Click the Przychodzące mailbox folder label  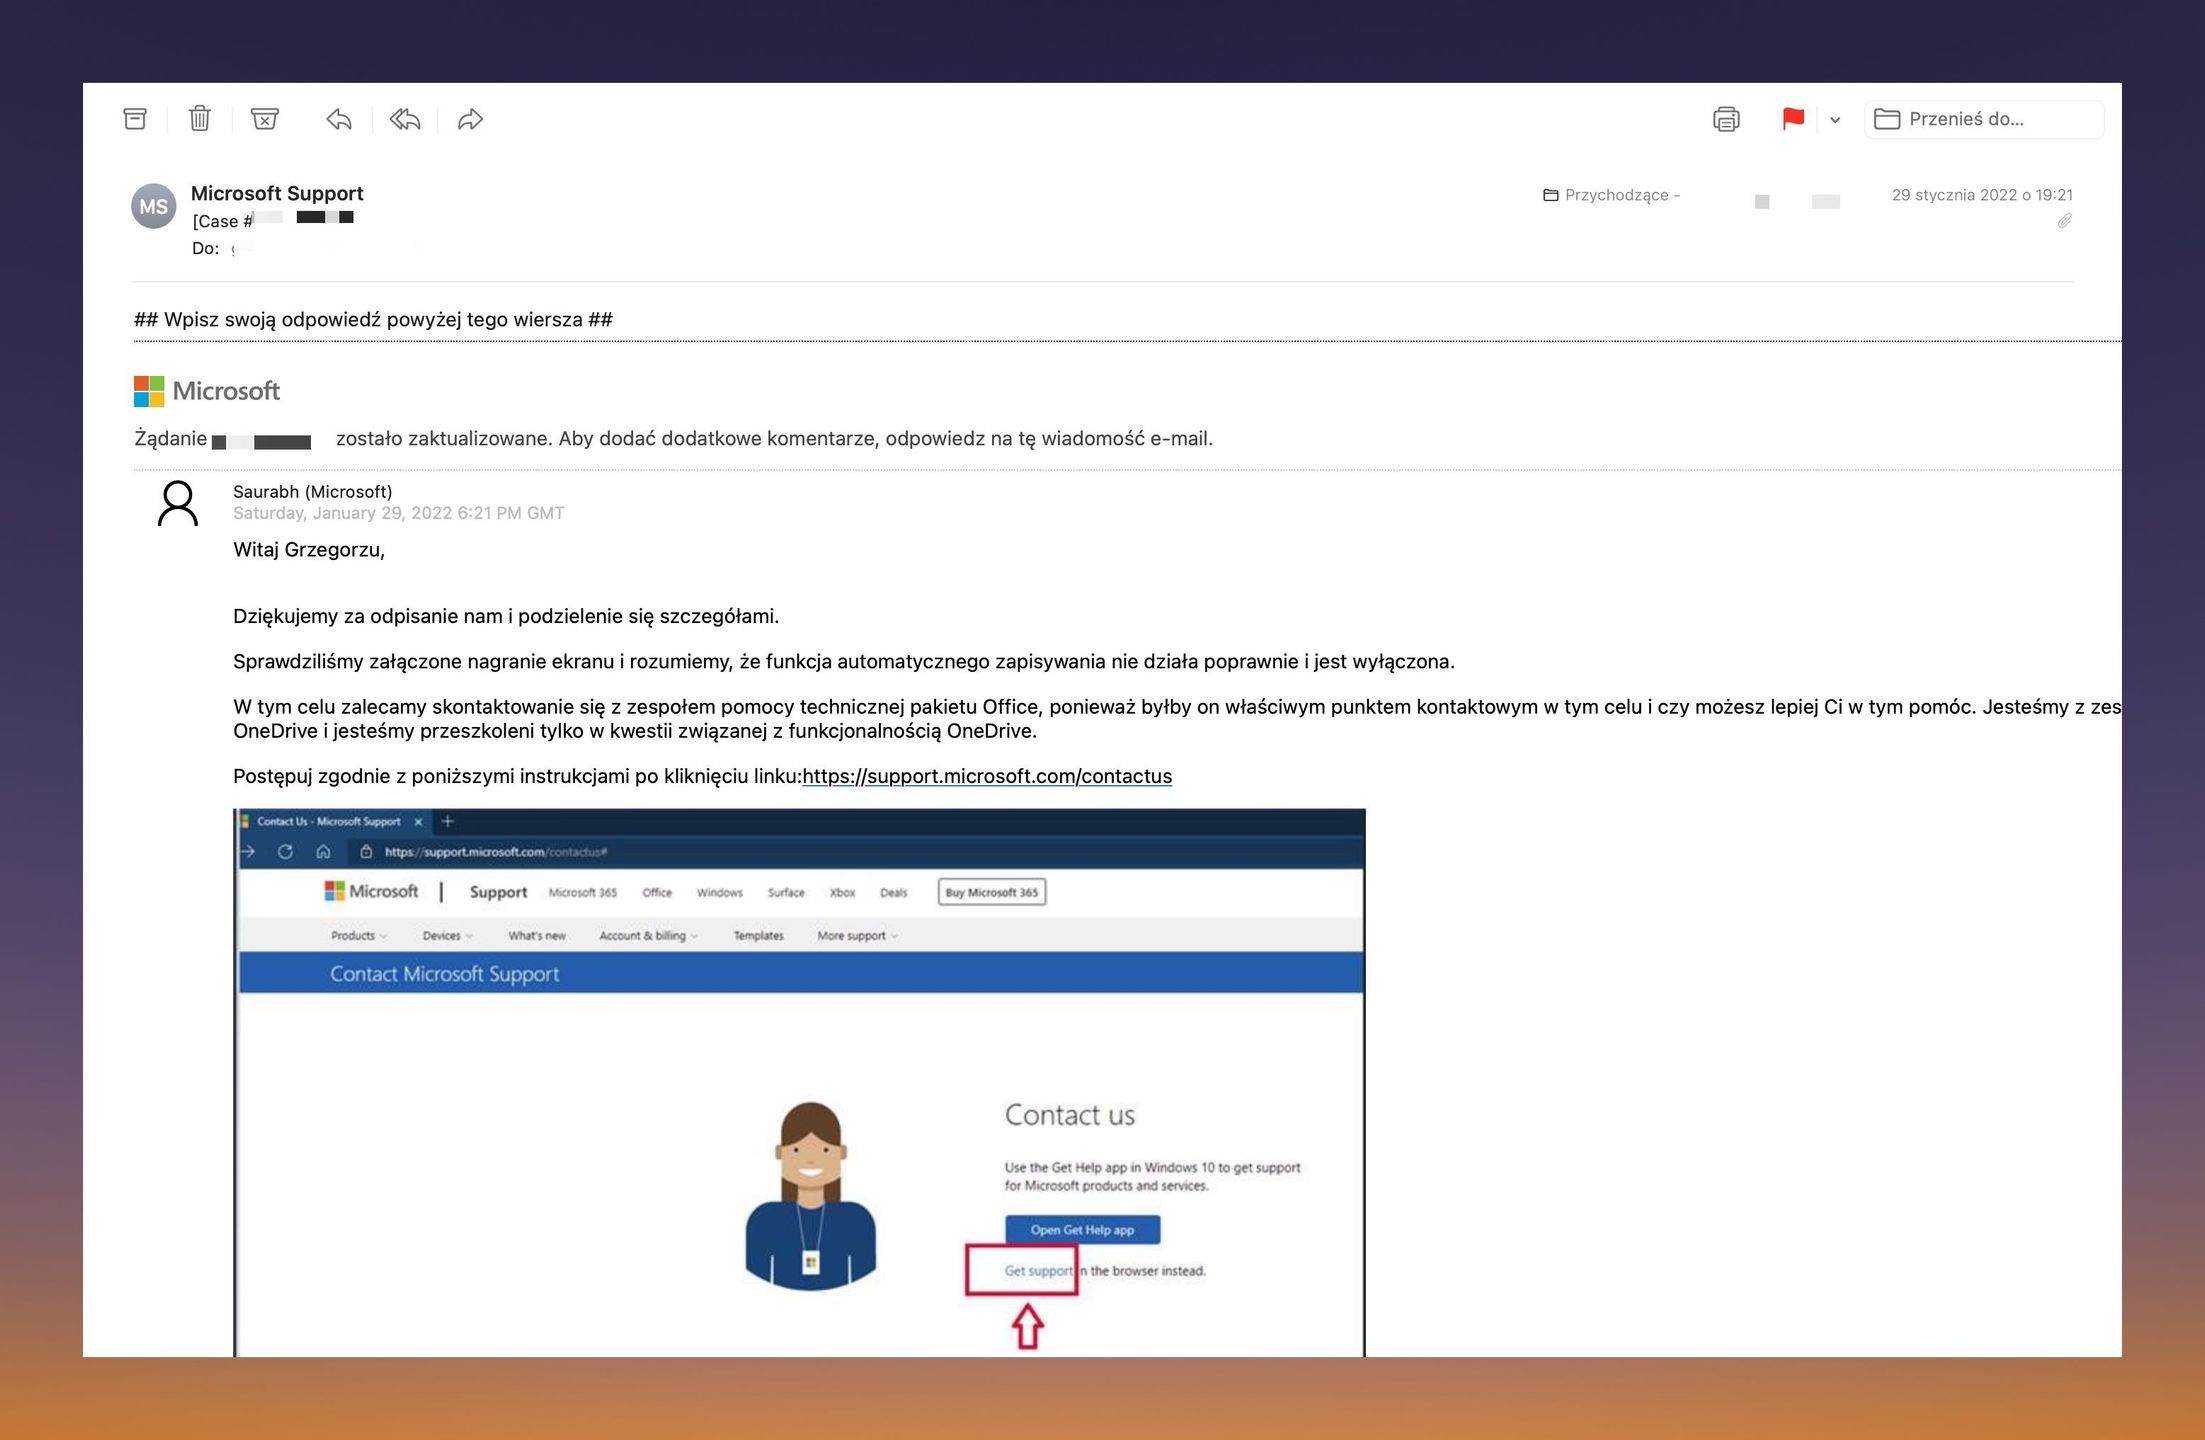(x=1611, y=195)
